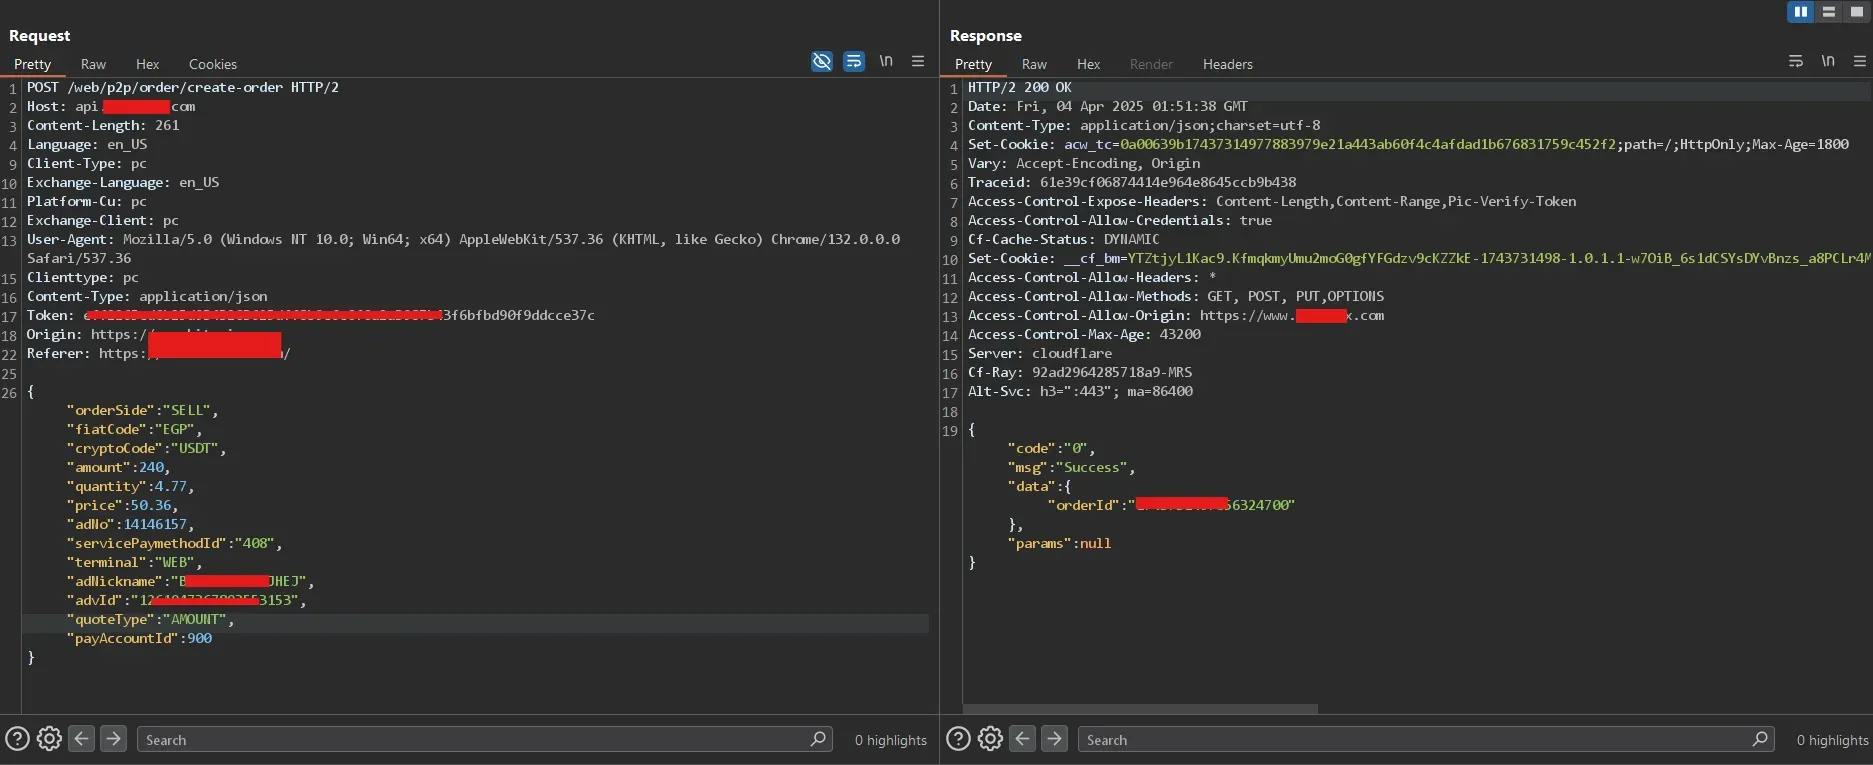Click the Access-Control-Max-Age: 43200 header

[1084, 334]
